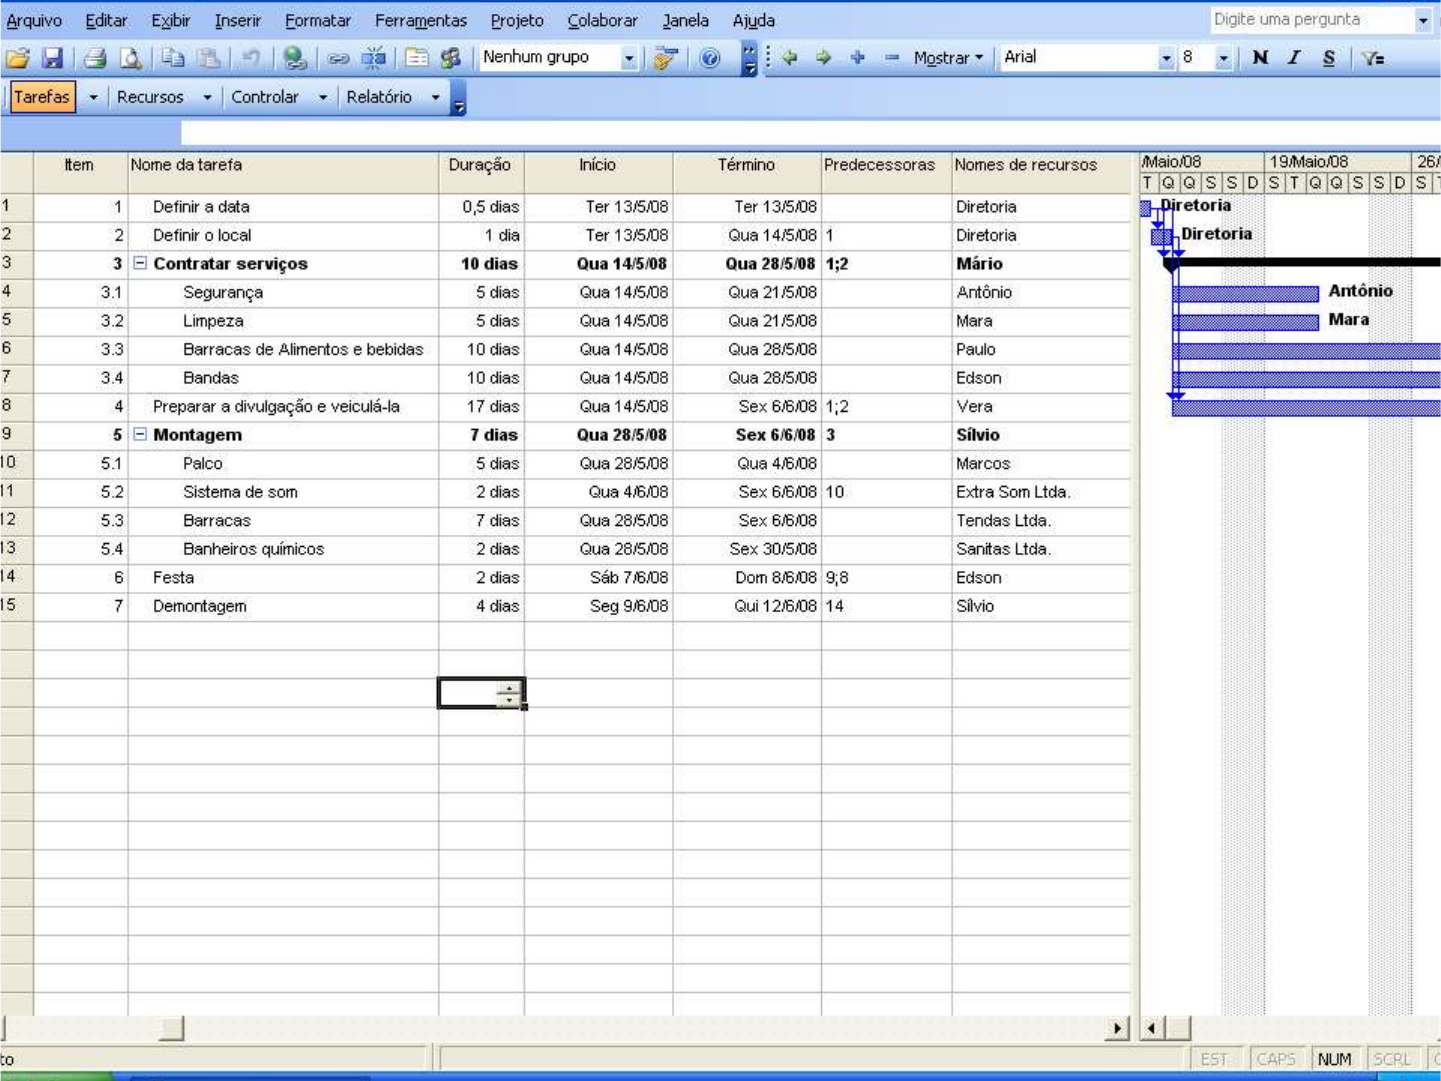Click the Print icon
Viewport: 1441px width, 1081px height.
tap(95, 58)
